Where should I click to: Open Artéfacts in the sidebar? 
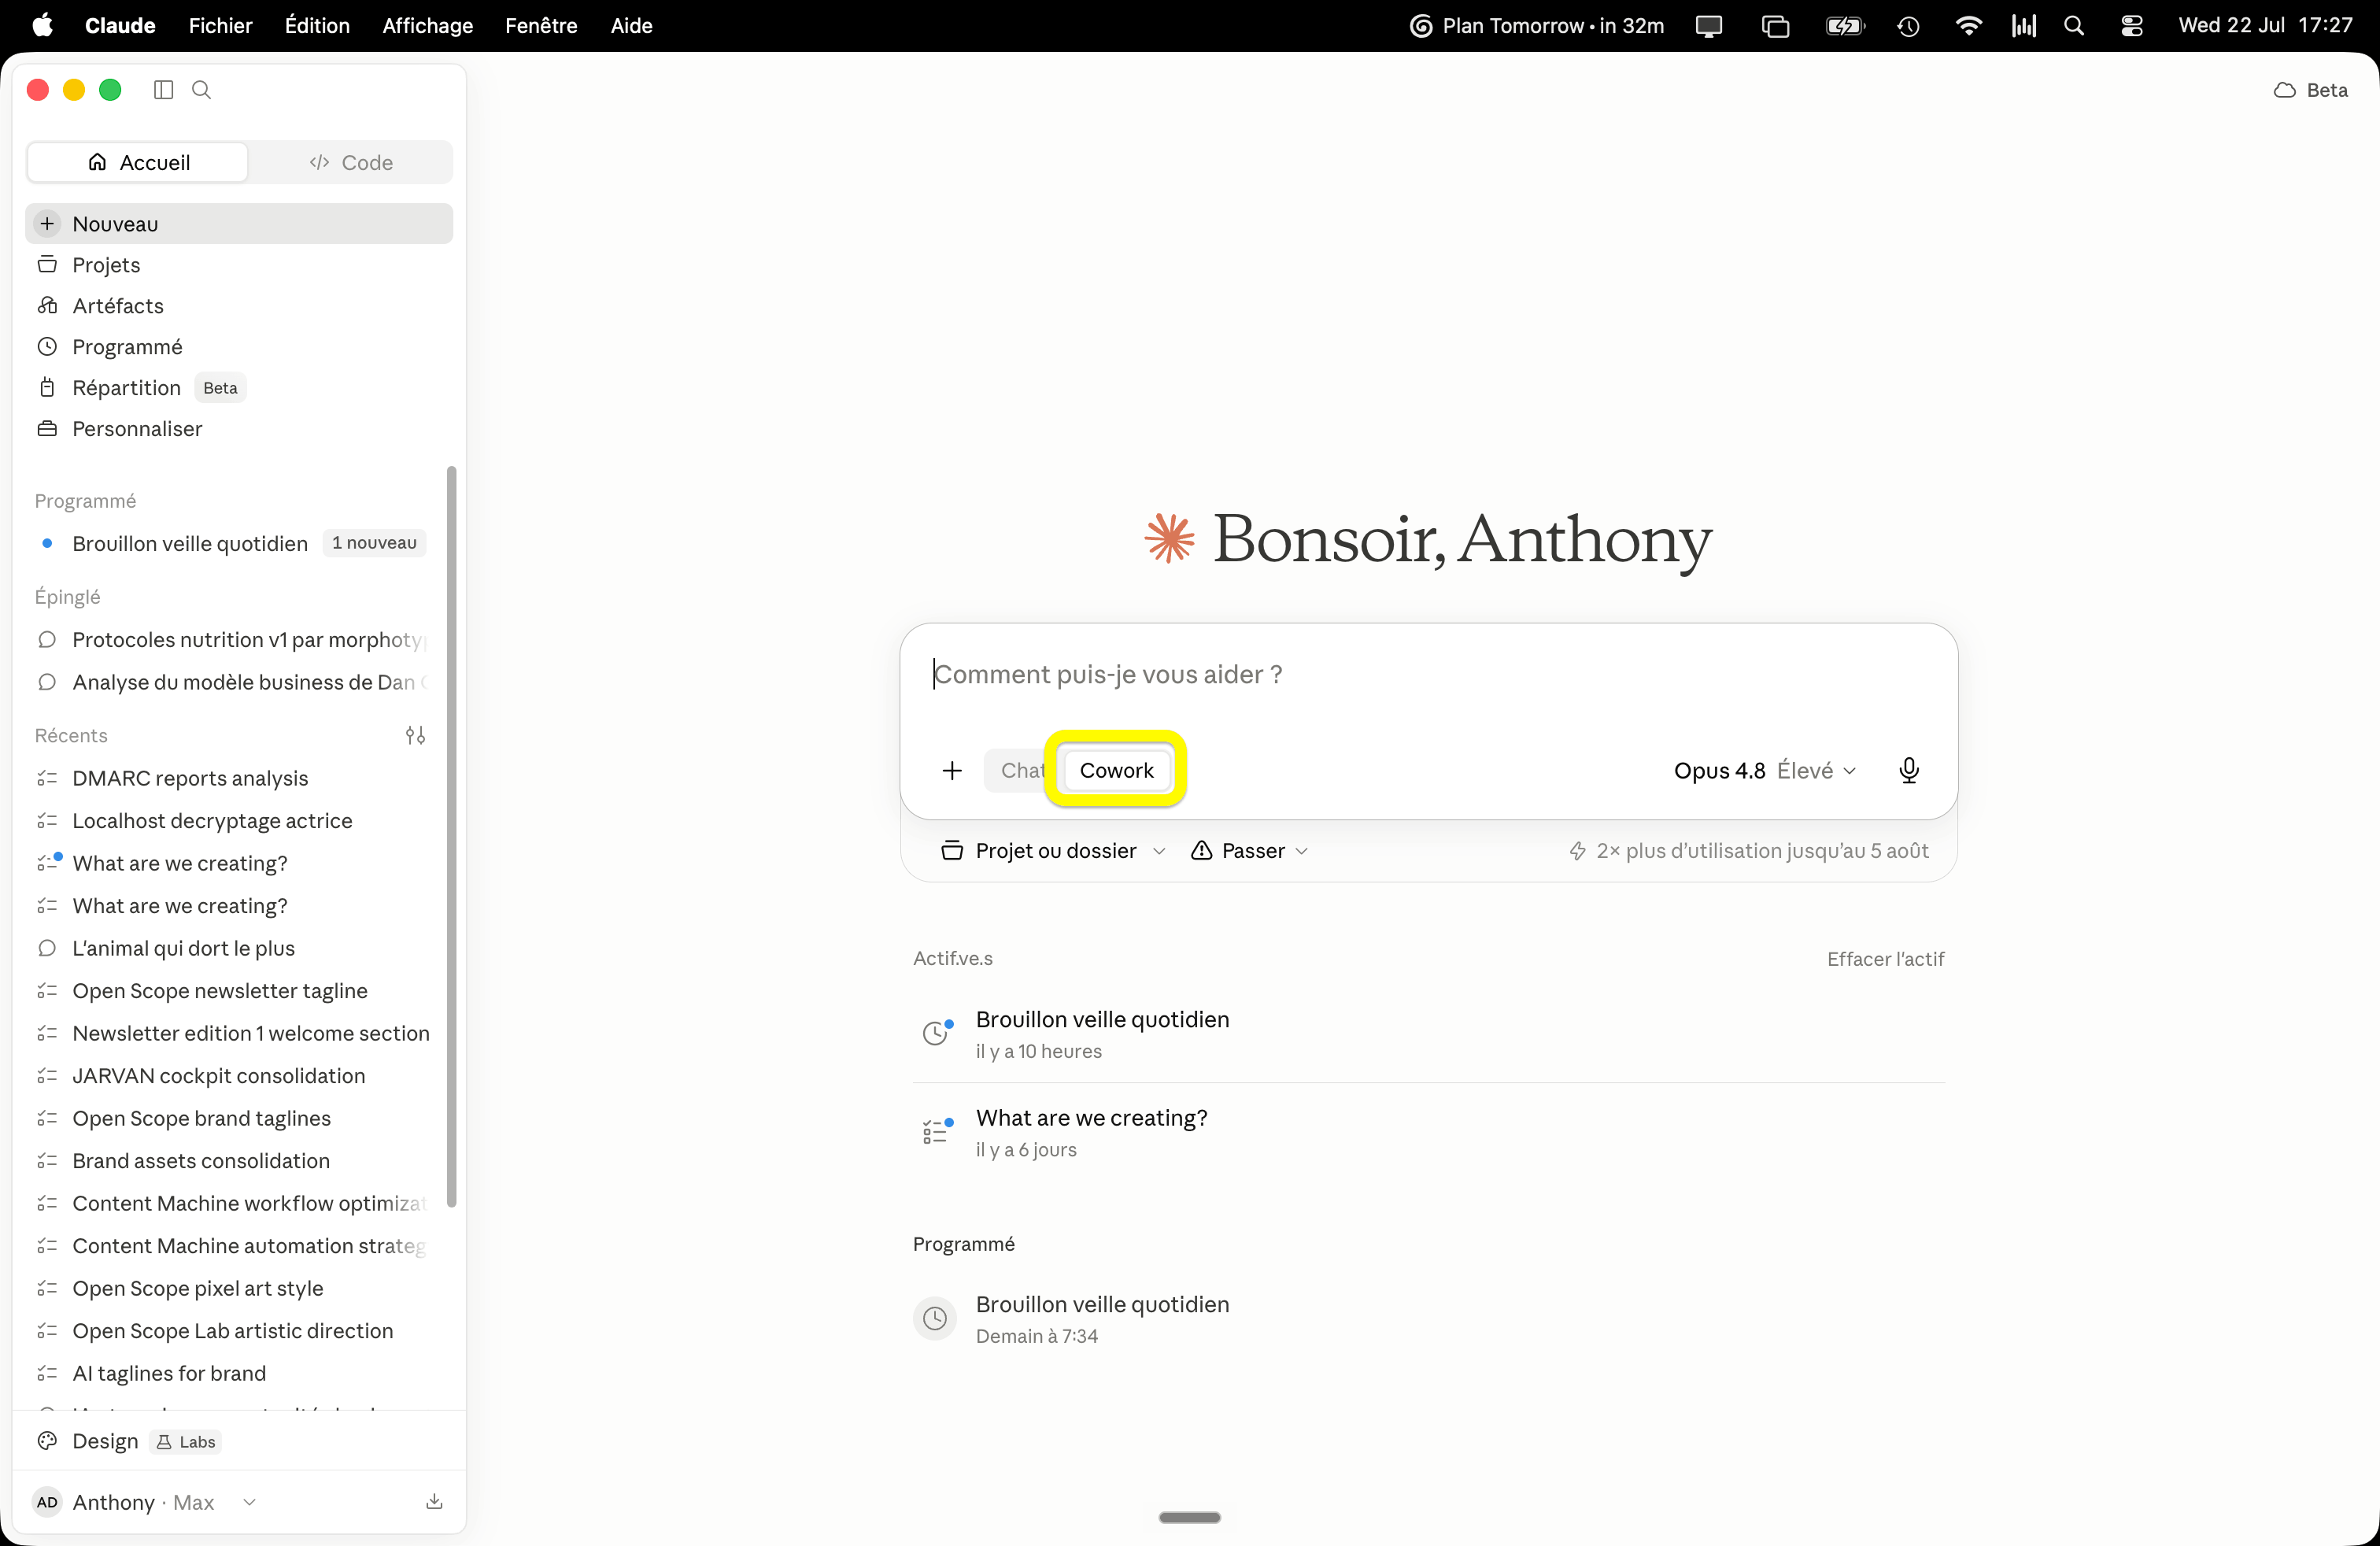pos(238,306)
